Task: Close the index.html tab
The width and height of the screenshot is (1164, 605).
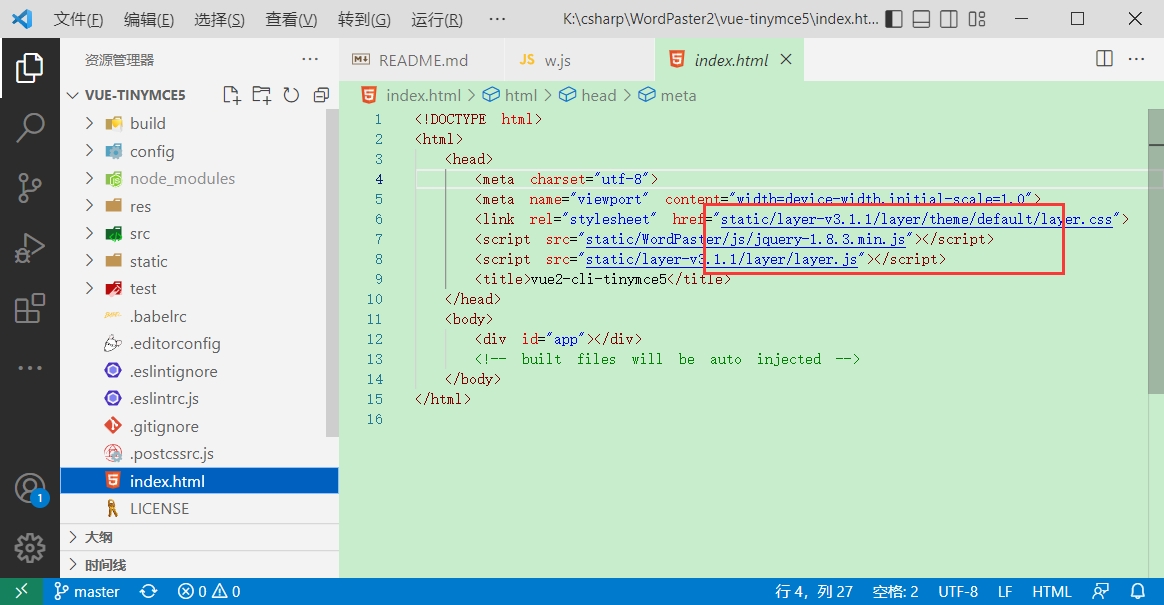Action: tap(786, 59)
